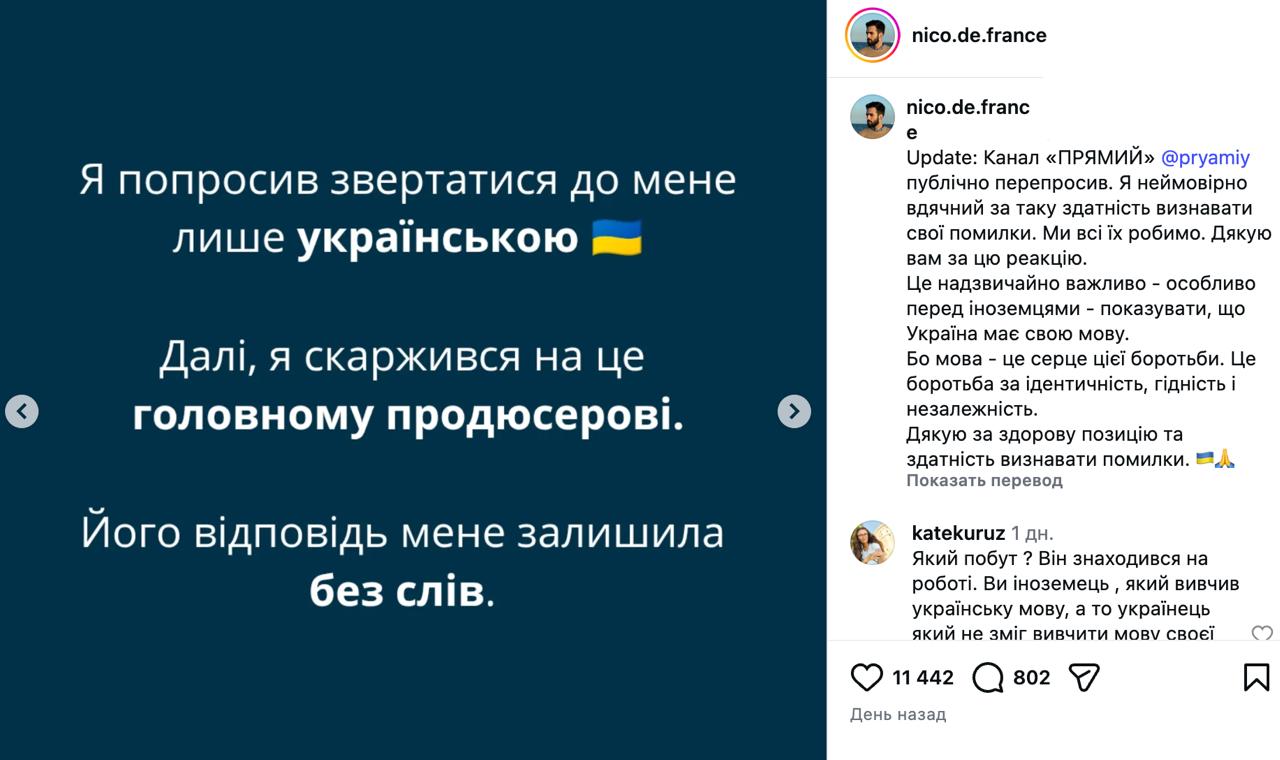Share the post with the paper plane icon

click(1086, 677)
